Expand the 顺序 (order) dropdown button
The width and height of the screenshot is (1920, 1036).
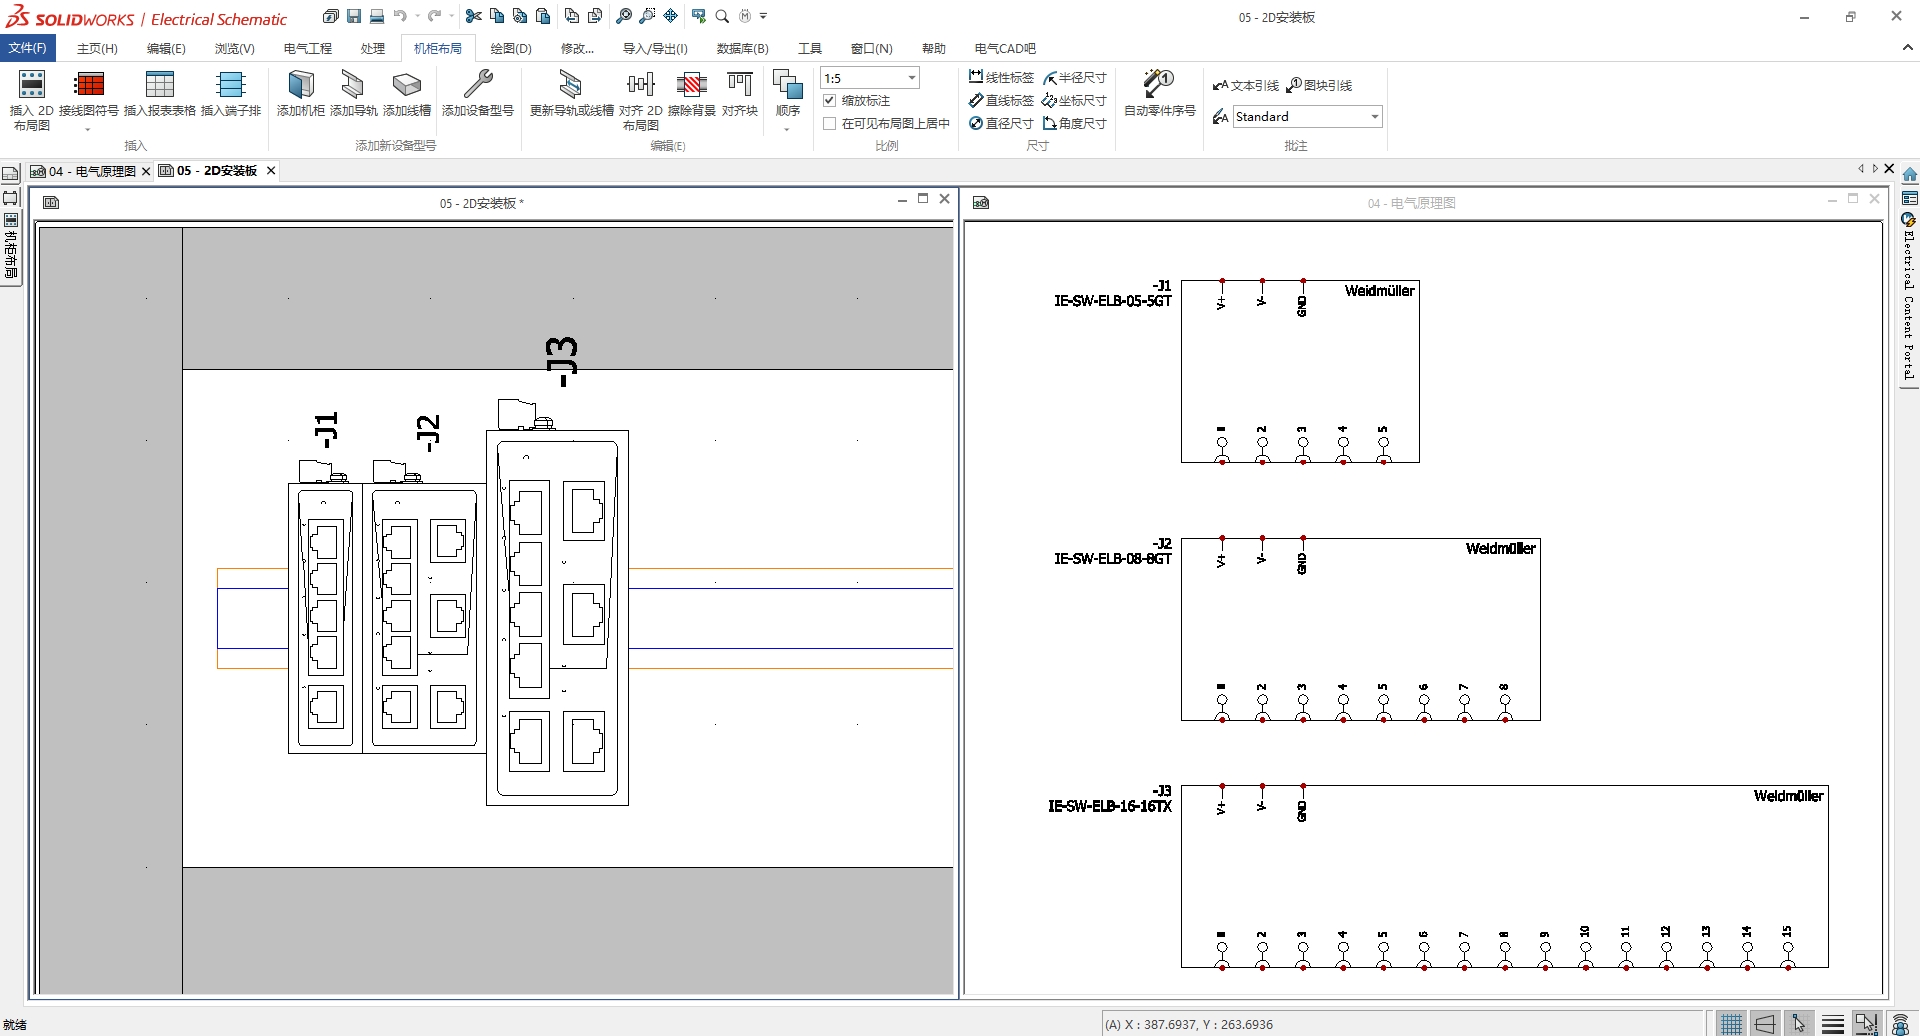point(787,129)
